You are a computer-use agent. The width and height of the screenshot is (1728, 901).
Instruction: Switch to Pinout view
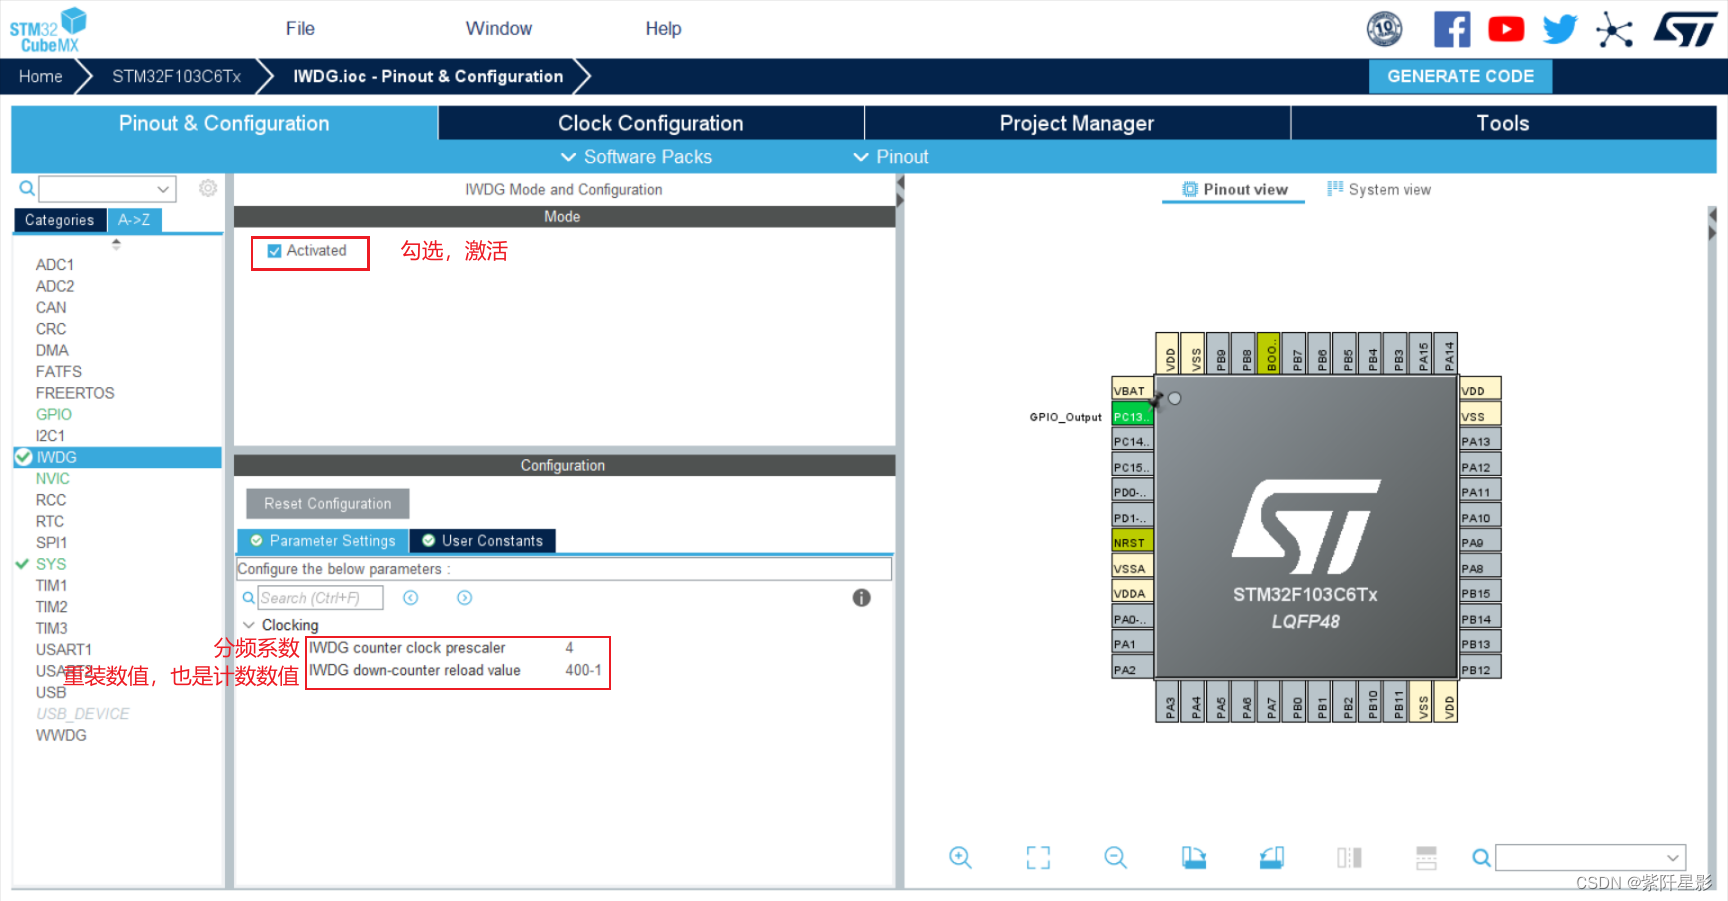click(x=1235, y=190)
